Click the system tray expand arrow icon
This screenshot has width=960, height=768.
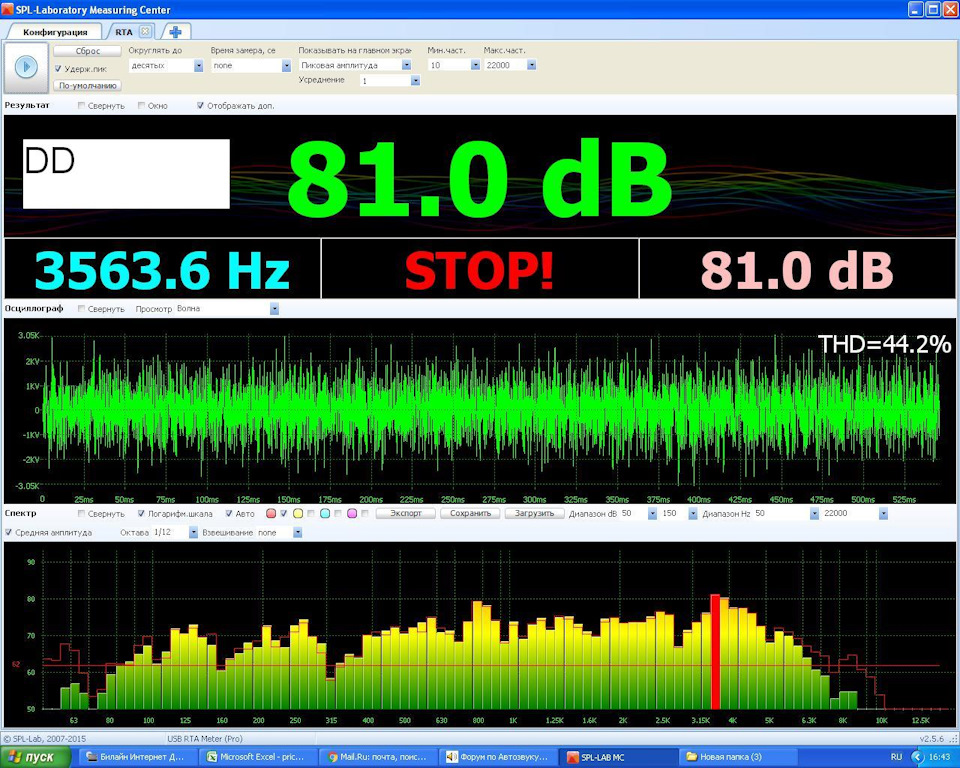[x=917, y=757]
